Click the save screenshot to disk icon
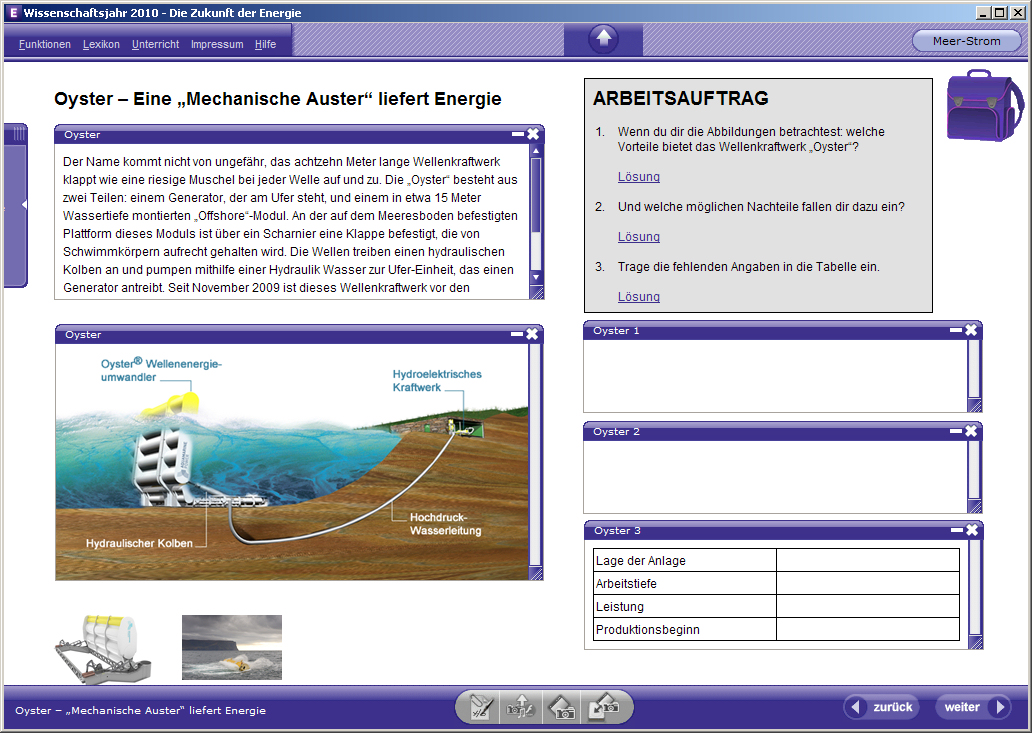 pos(604,708)
